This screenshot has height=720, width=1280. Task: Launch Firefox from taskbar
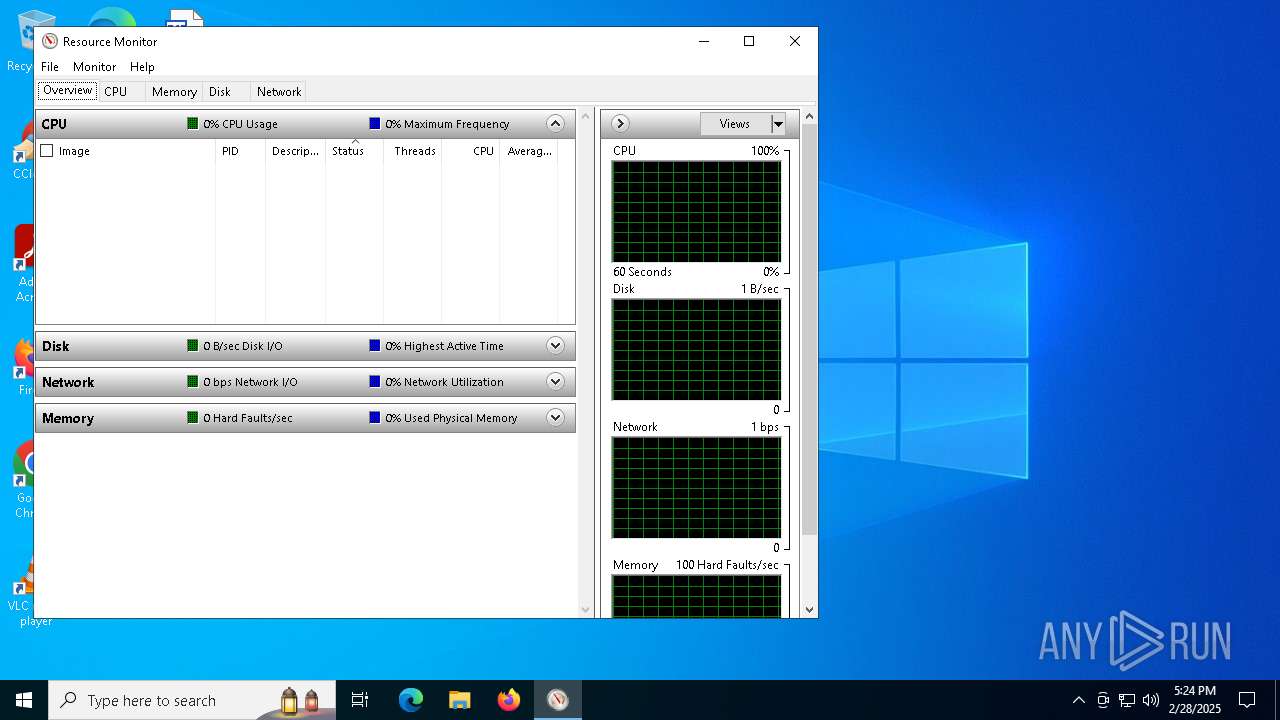pos(509,700)
